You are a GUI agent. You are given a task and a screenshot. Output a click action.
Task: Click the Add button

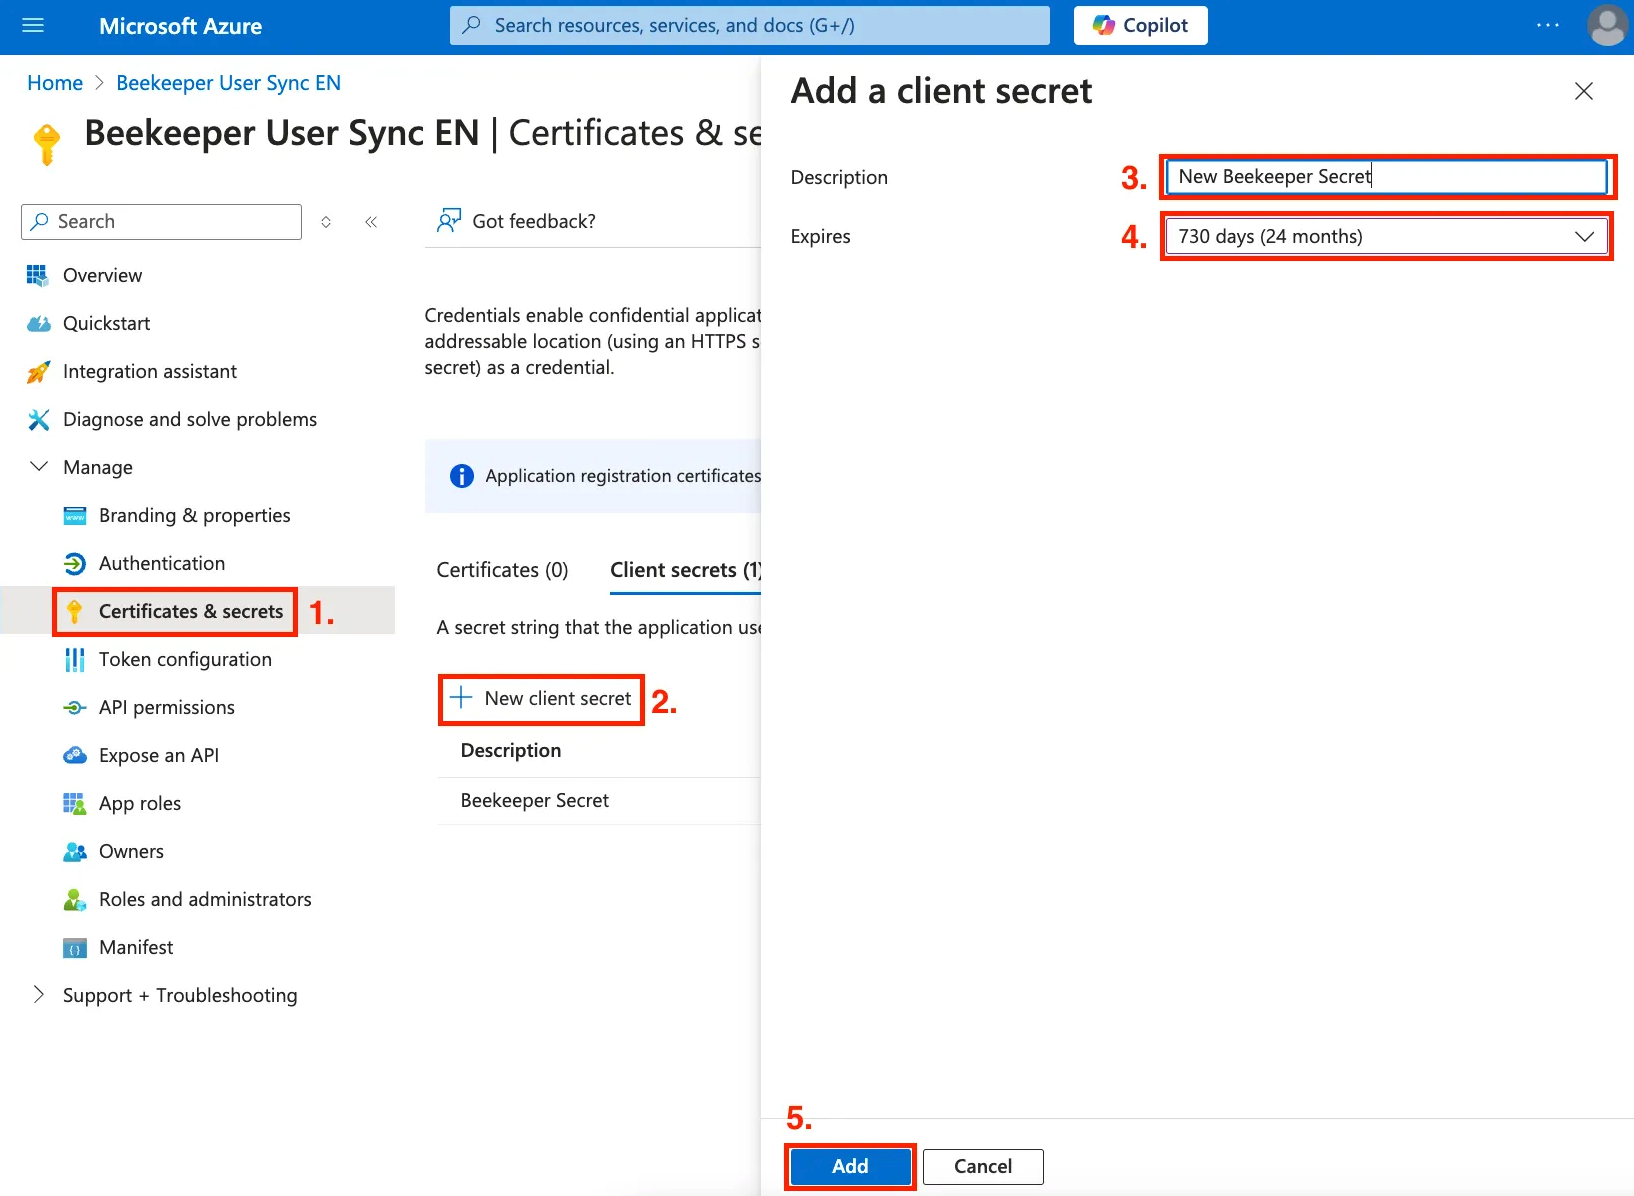pos(850,1167)
